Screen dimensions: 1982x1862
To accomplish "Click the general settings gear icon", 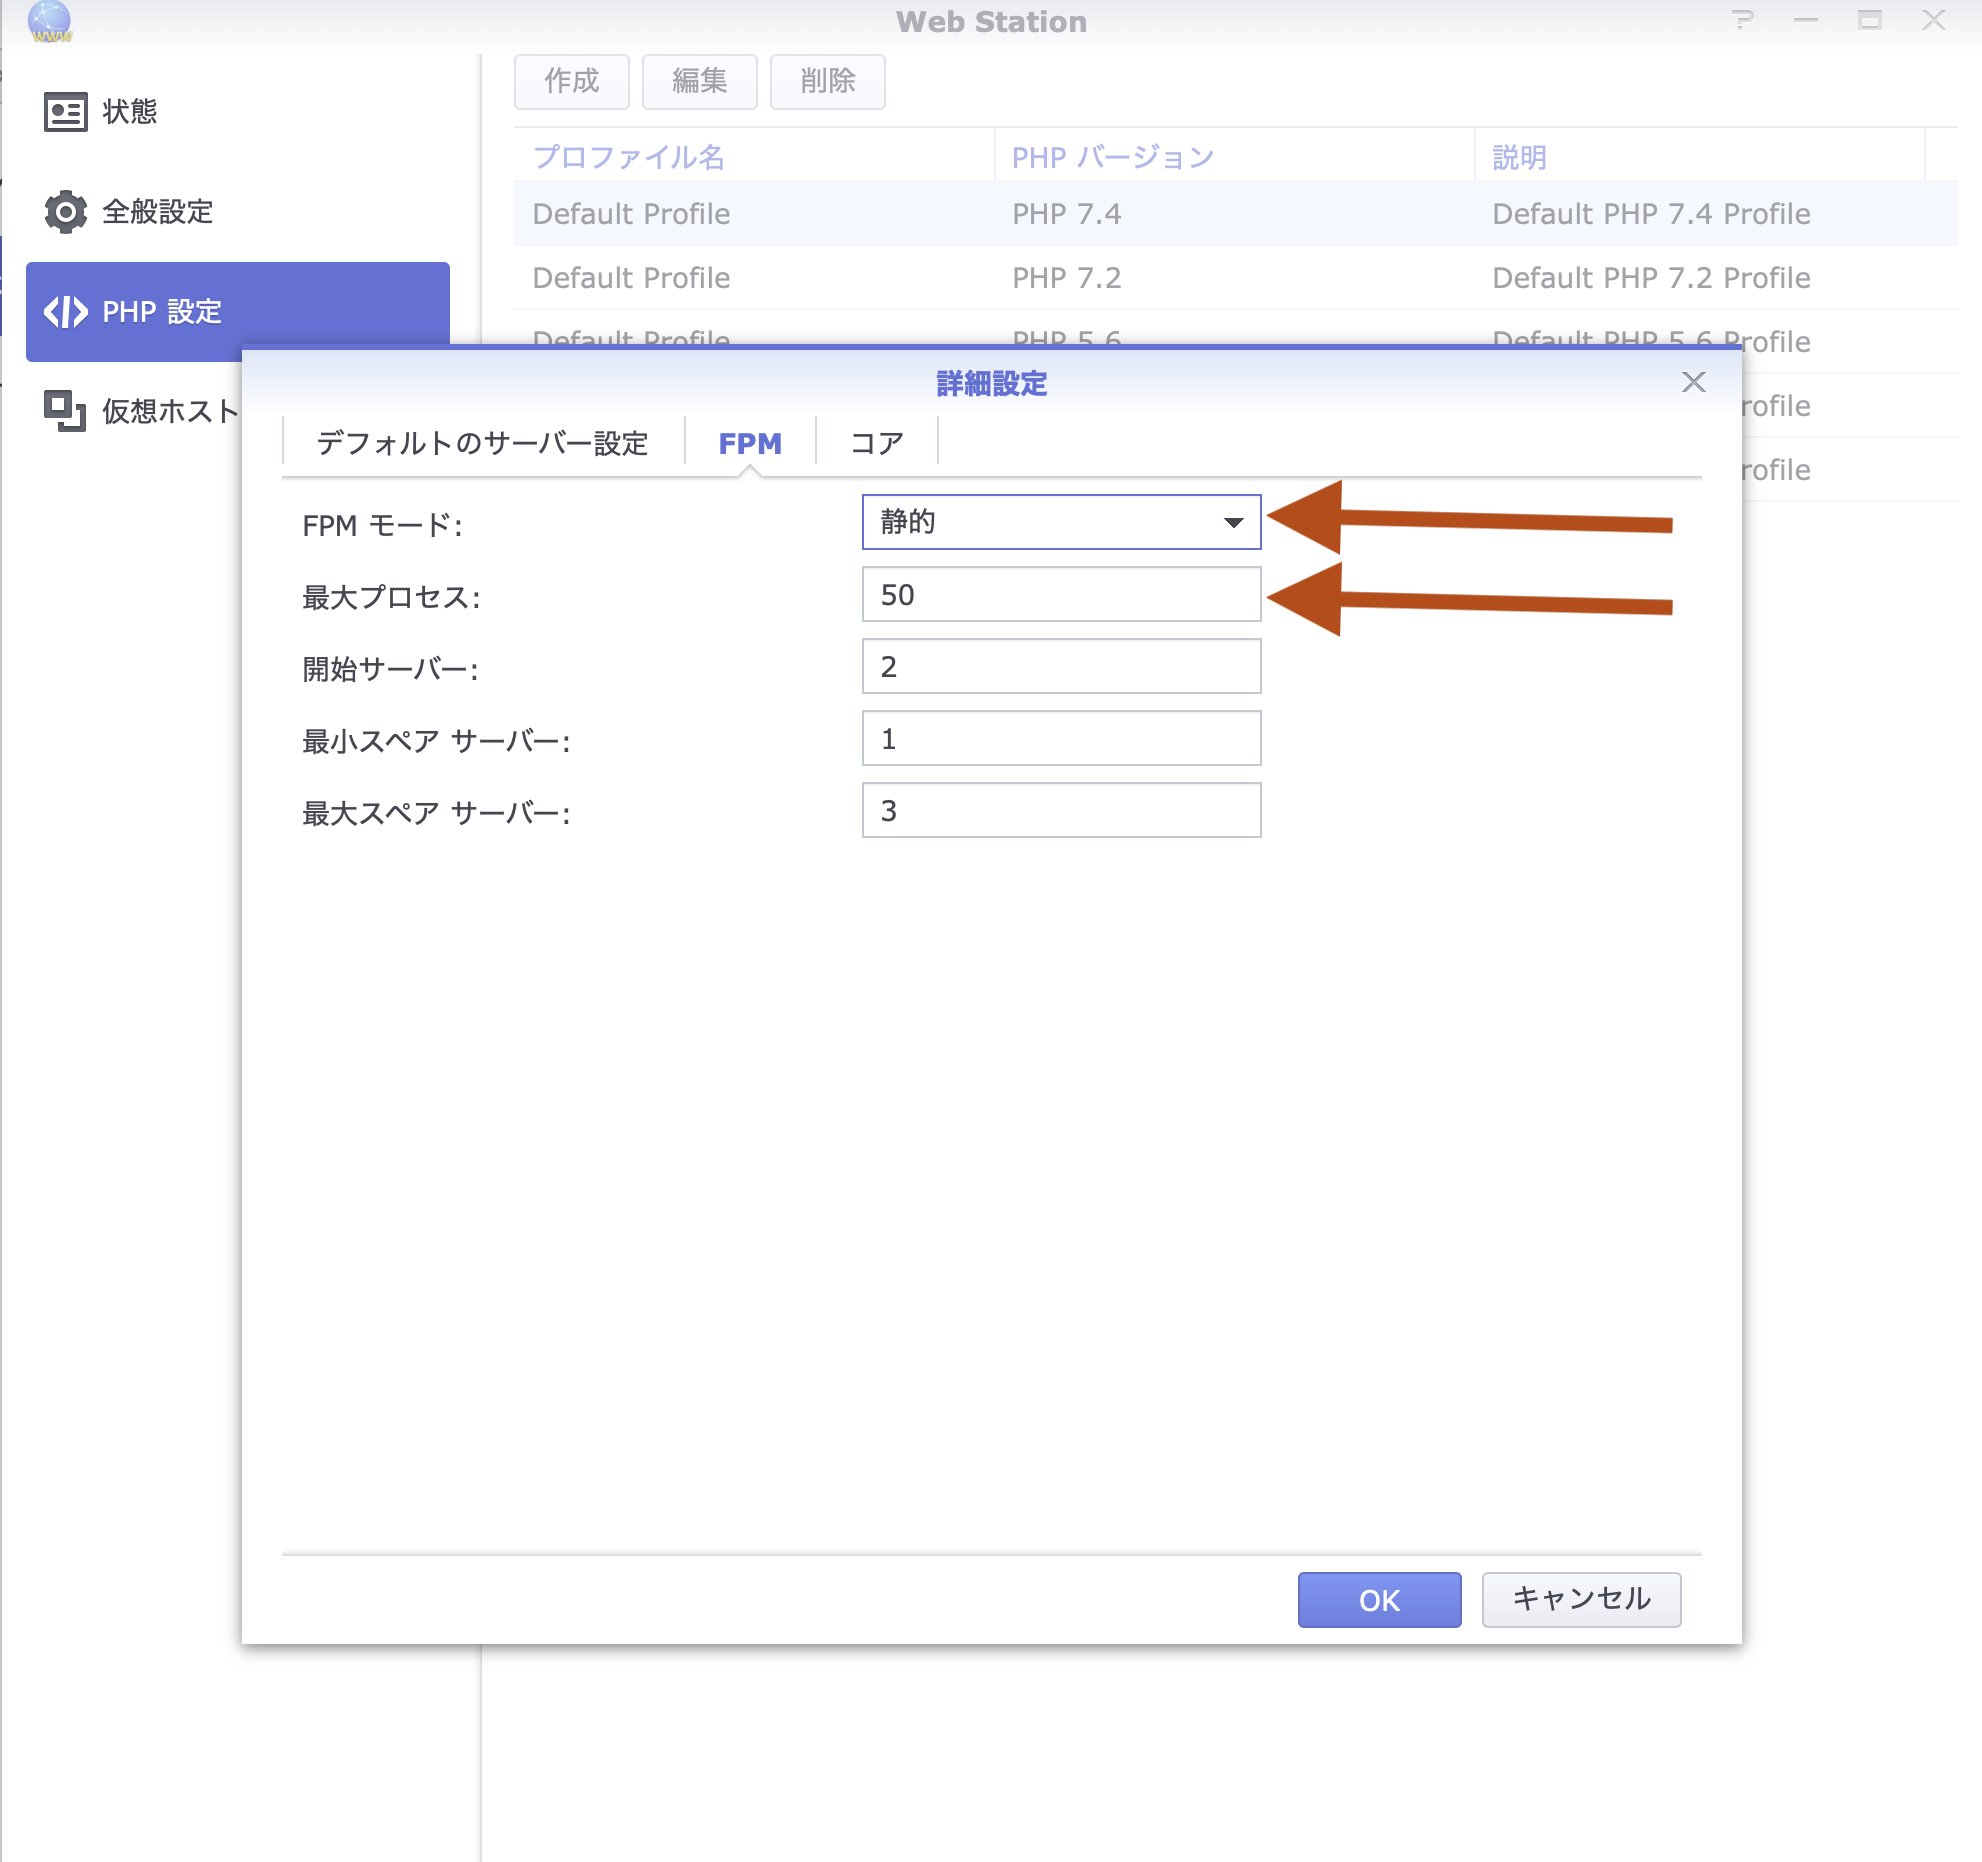I will point(65,212).
